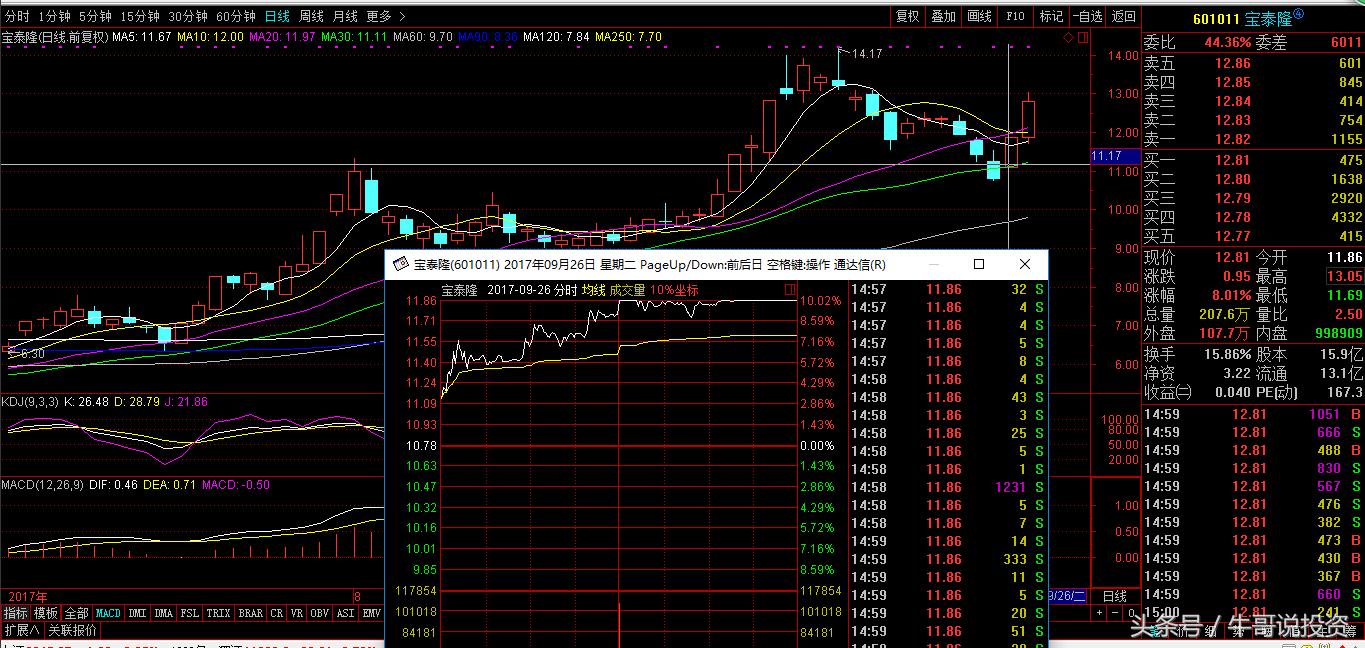The height and width of the screenshot is (648, 1365).
Task: Select the 60分钟 period tab
Action: coord(236,16)
